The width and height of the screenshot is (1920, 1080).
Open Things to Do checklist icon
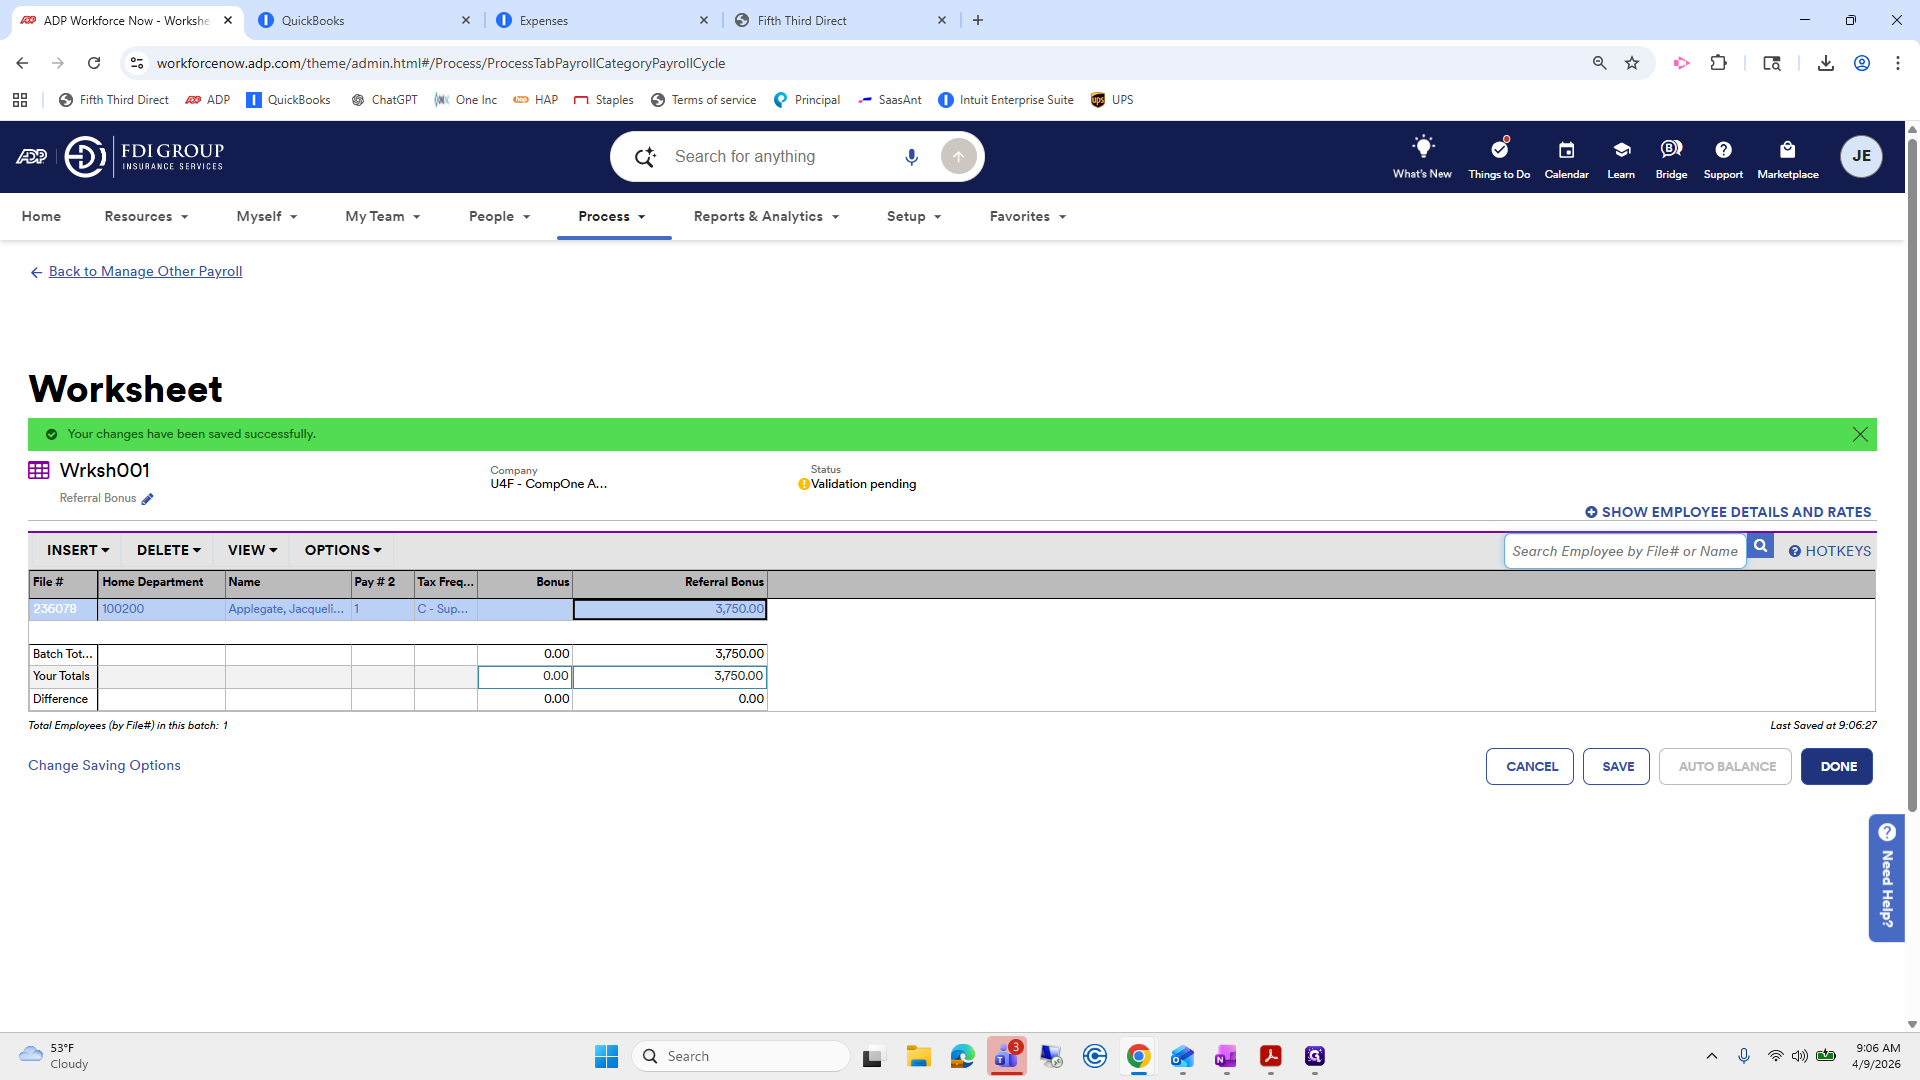click(1499, 149)
